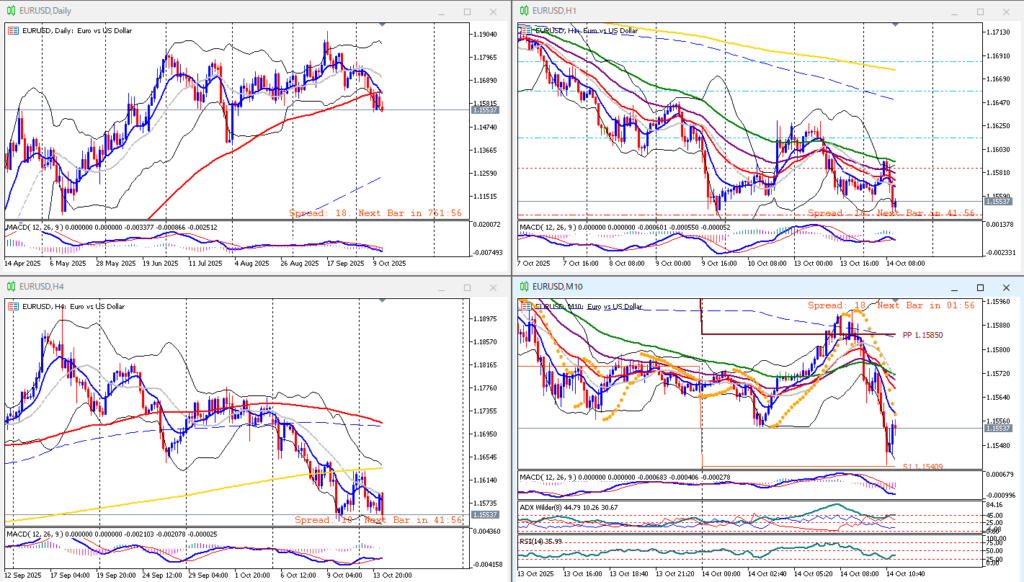This screenshot has width=1024, height=582.
Task: Open the one-click trading icon in Daily chart
Action: point(12,31)
